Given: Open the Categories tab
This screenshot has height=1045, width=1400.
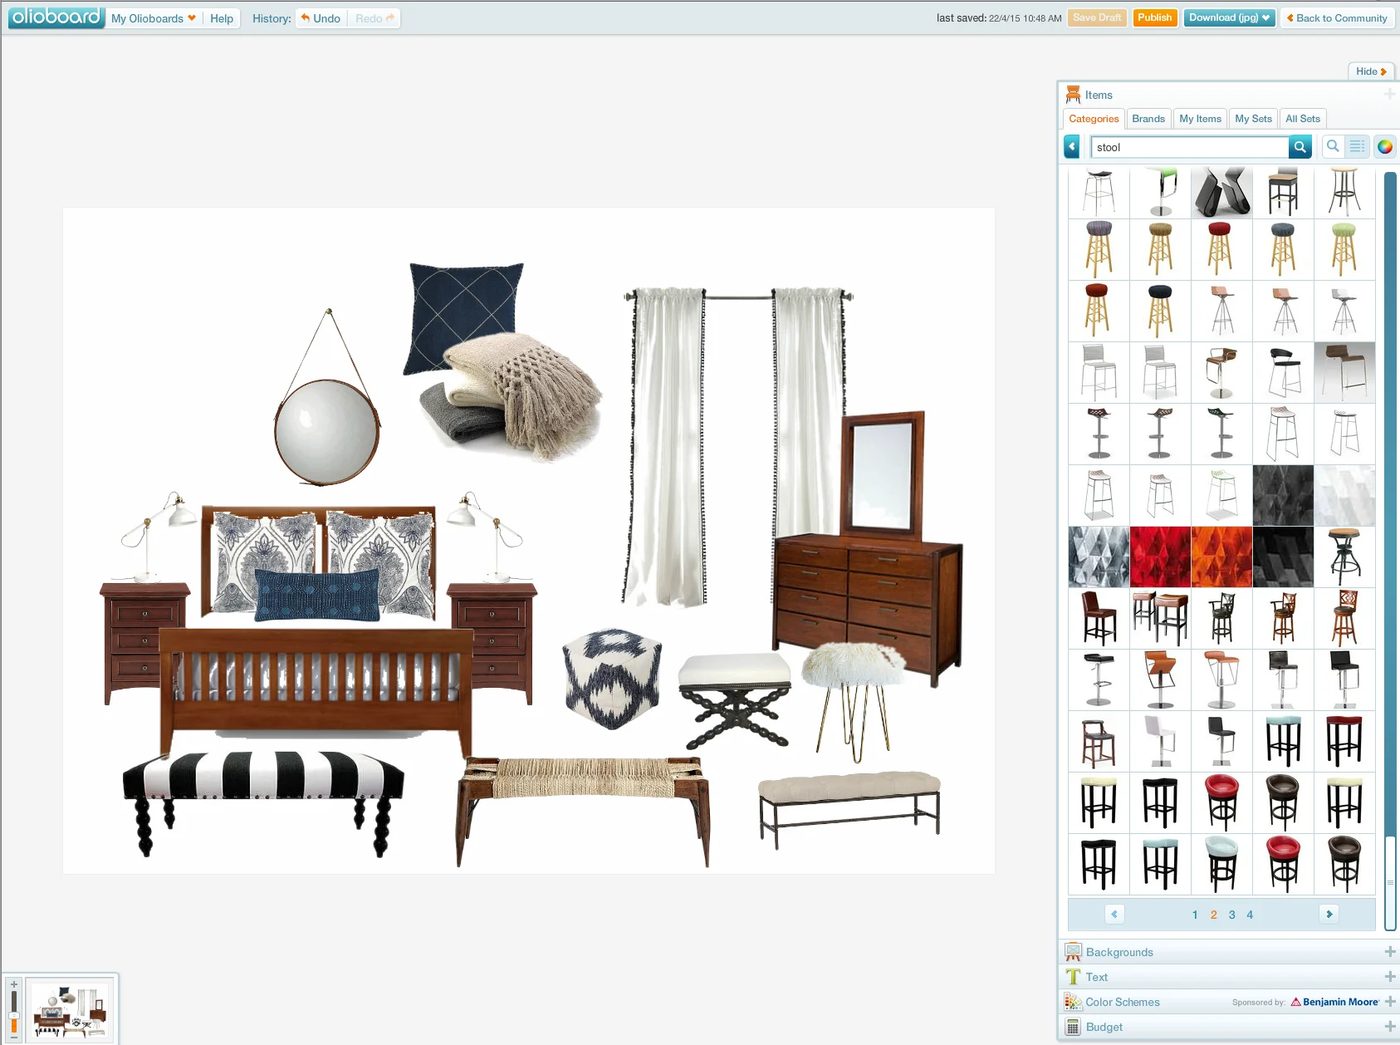Looking at the screenshot, I should [x=1093, y=118].
